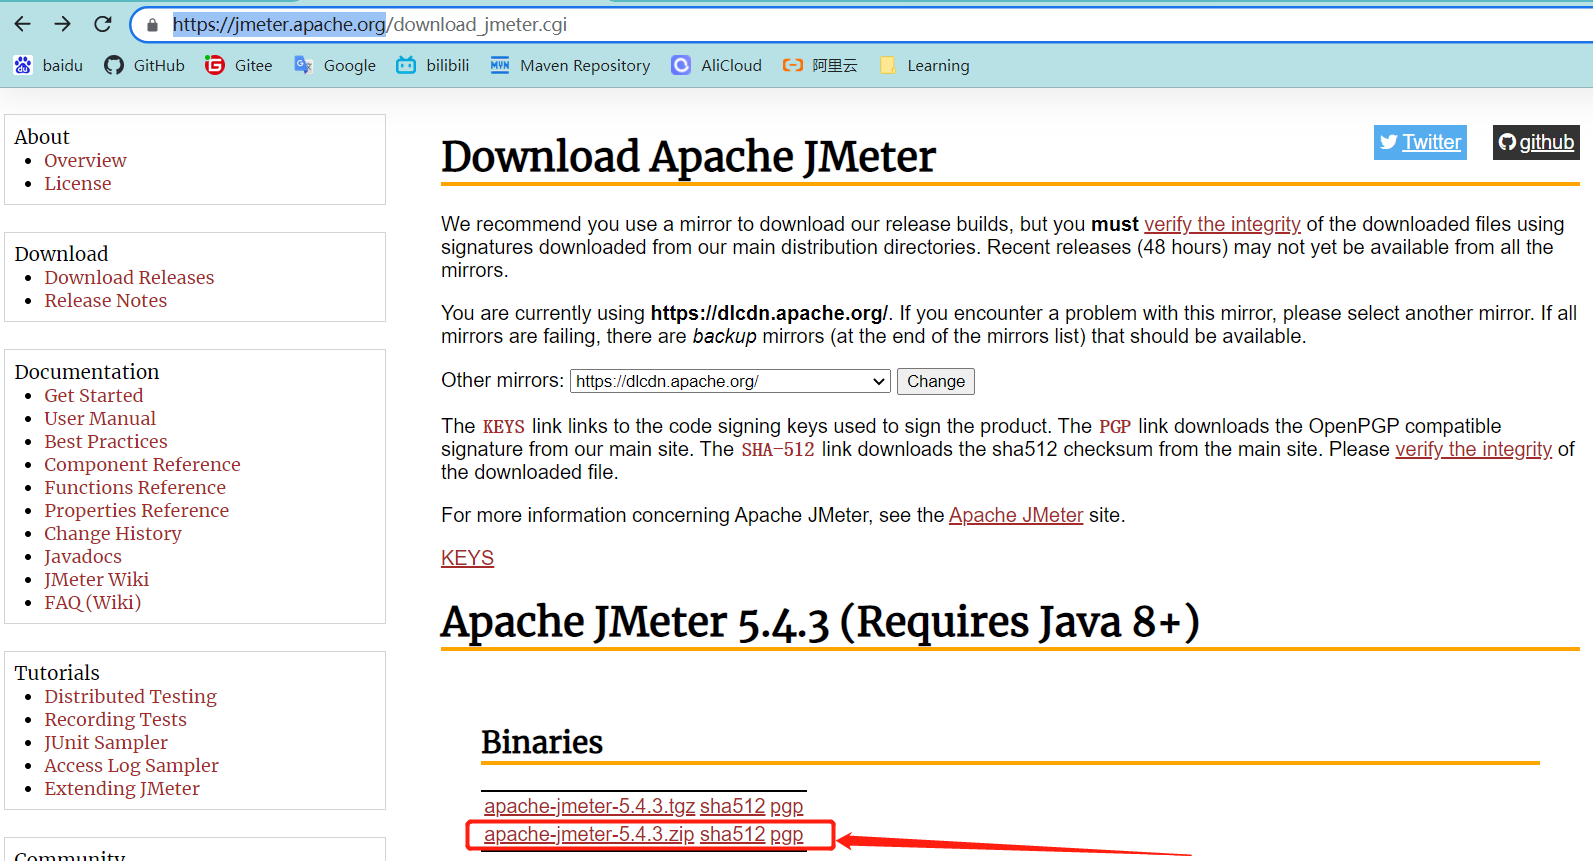Viewport: 1593px width, 861px height.
Task: View Change History
Action: 113,533
